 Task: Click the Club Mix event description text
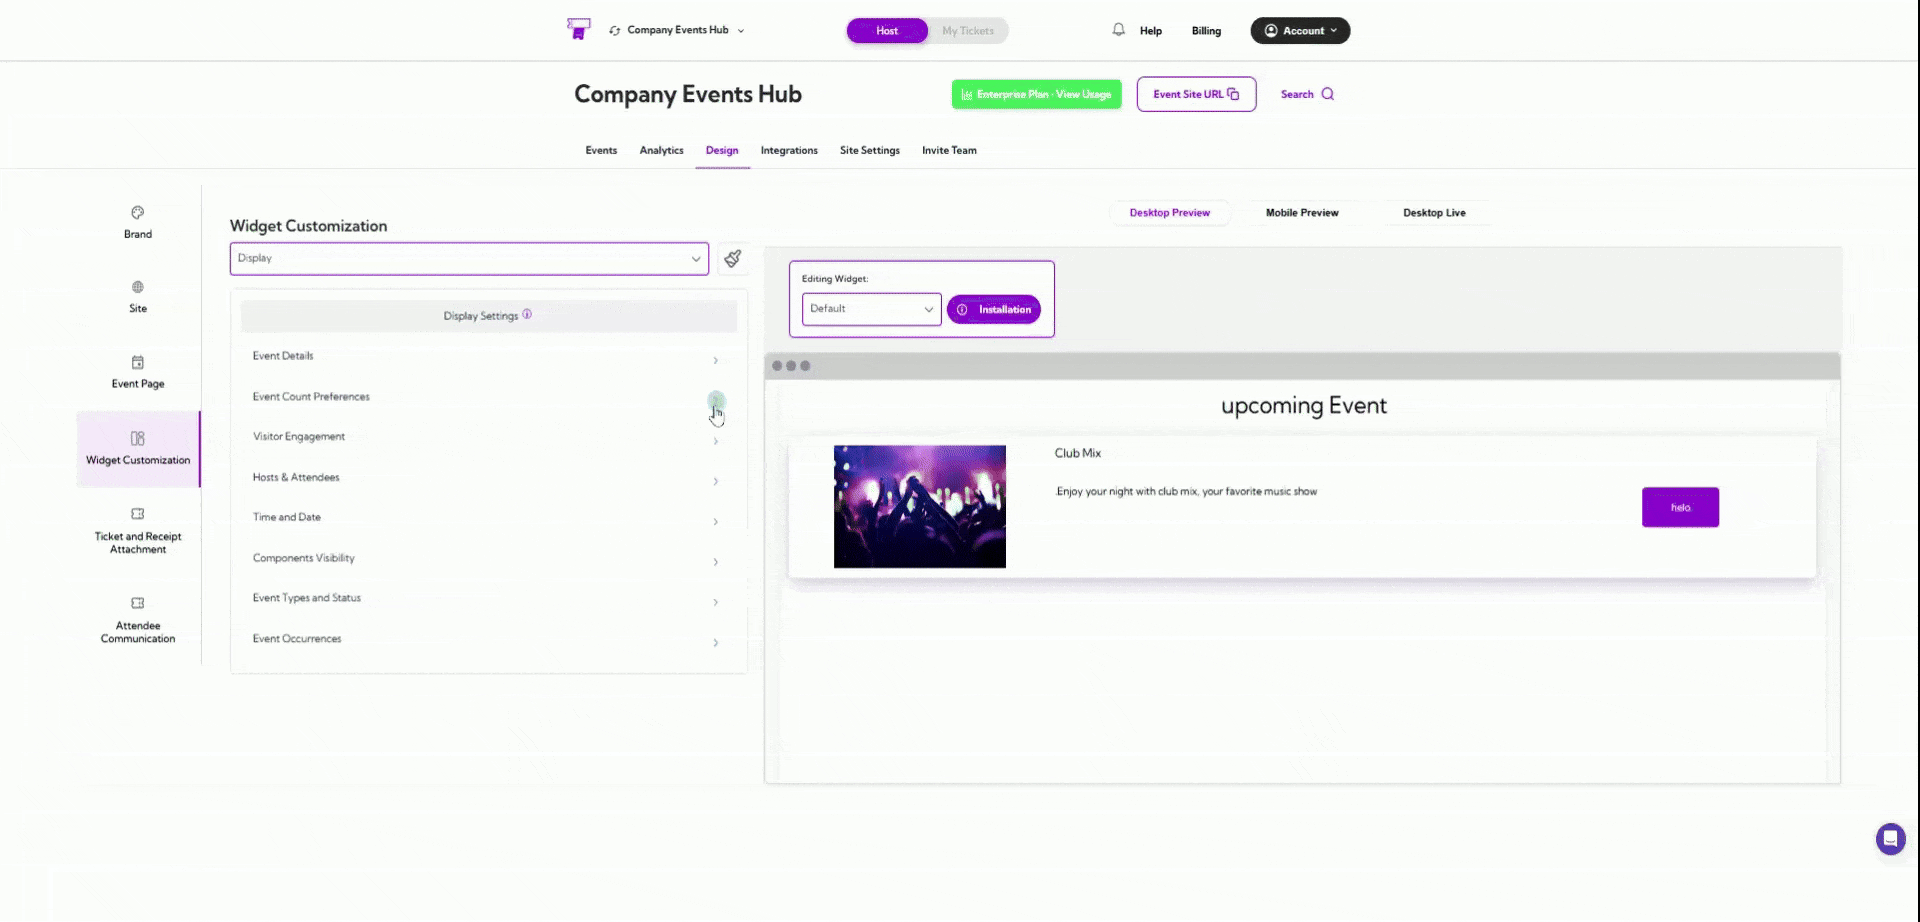[x=1186, y=492]
